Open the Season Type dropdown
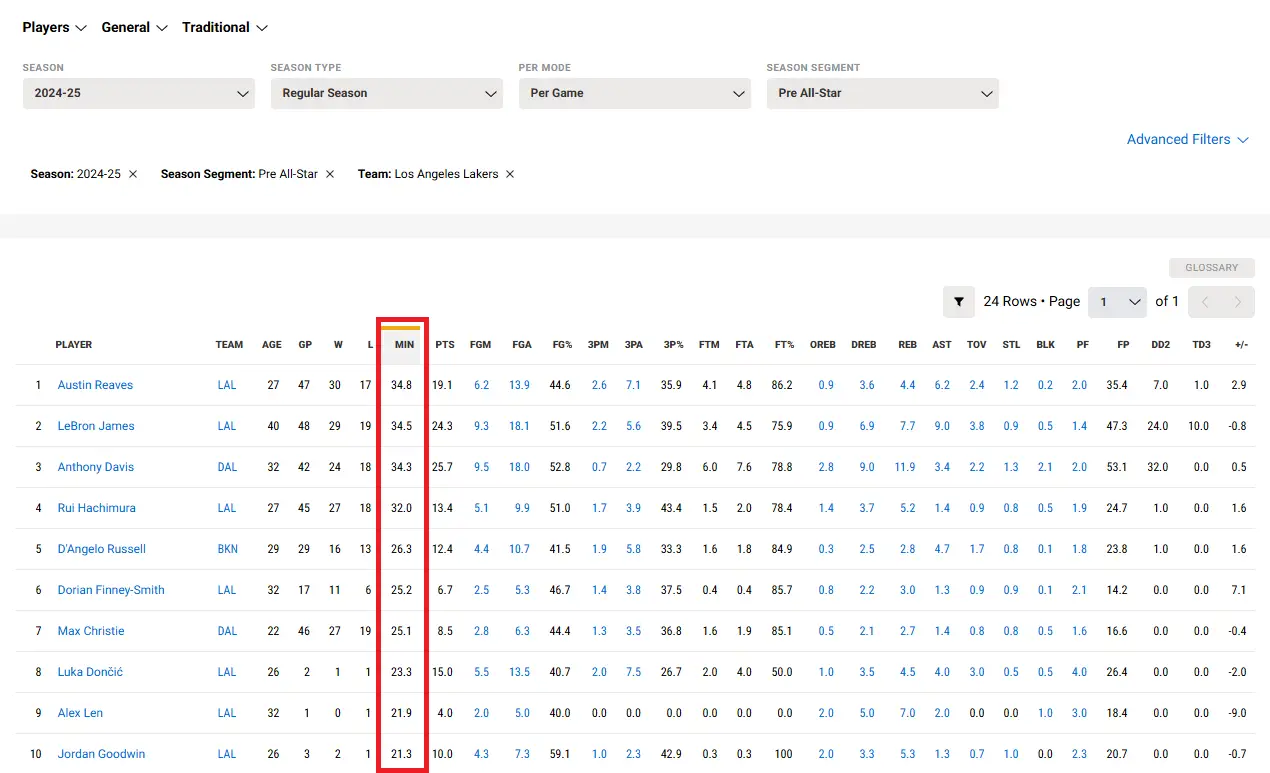 386,93
